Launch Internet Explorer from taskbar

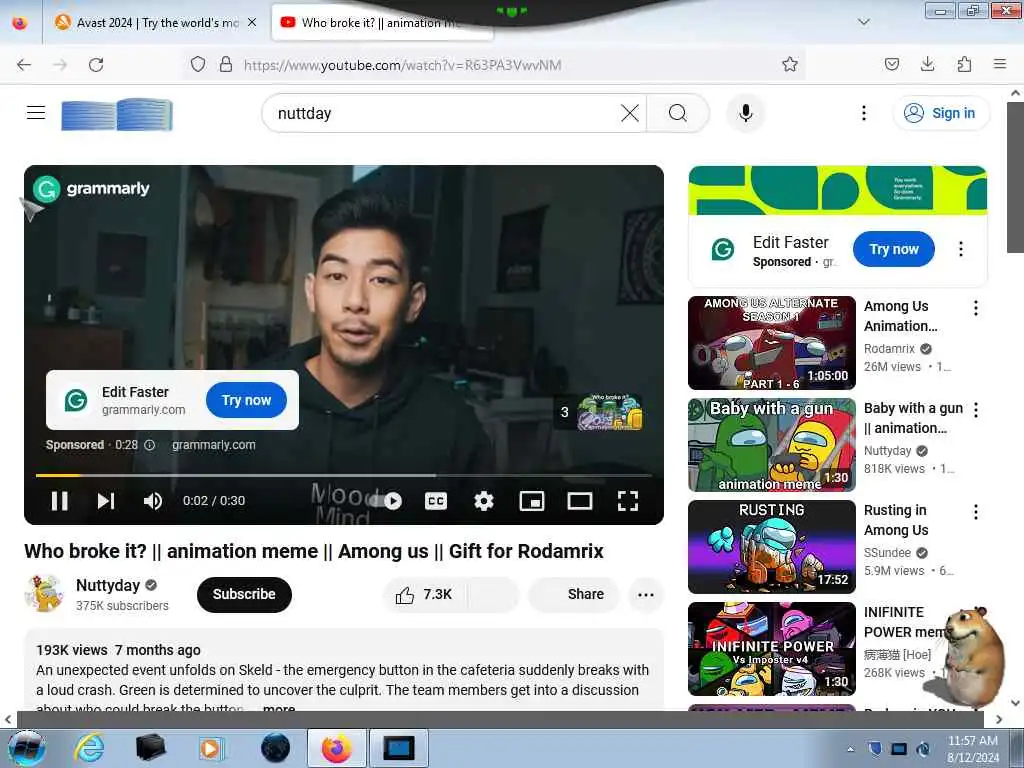coord(89,748)
